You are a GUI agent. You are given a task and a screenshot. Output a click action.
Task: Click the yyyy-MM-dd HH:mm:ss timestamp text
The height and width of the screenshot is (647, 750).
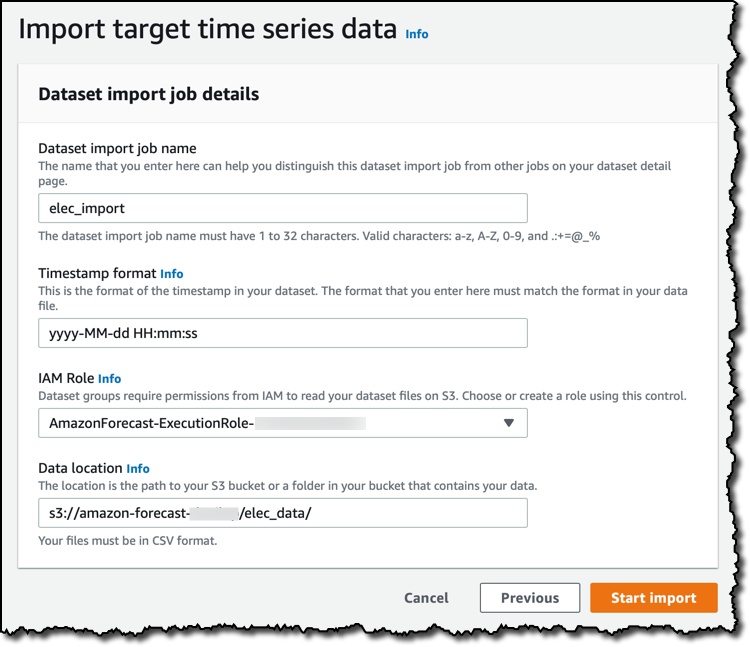tap(123, 333)
